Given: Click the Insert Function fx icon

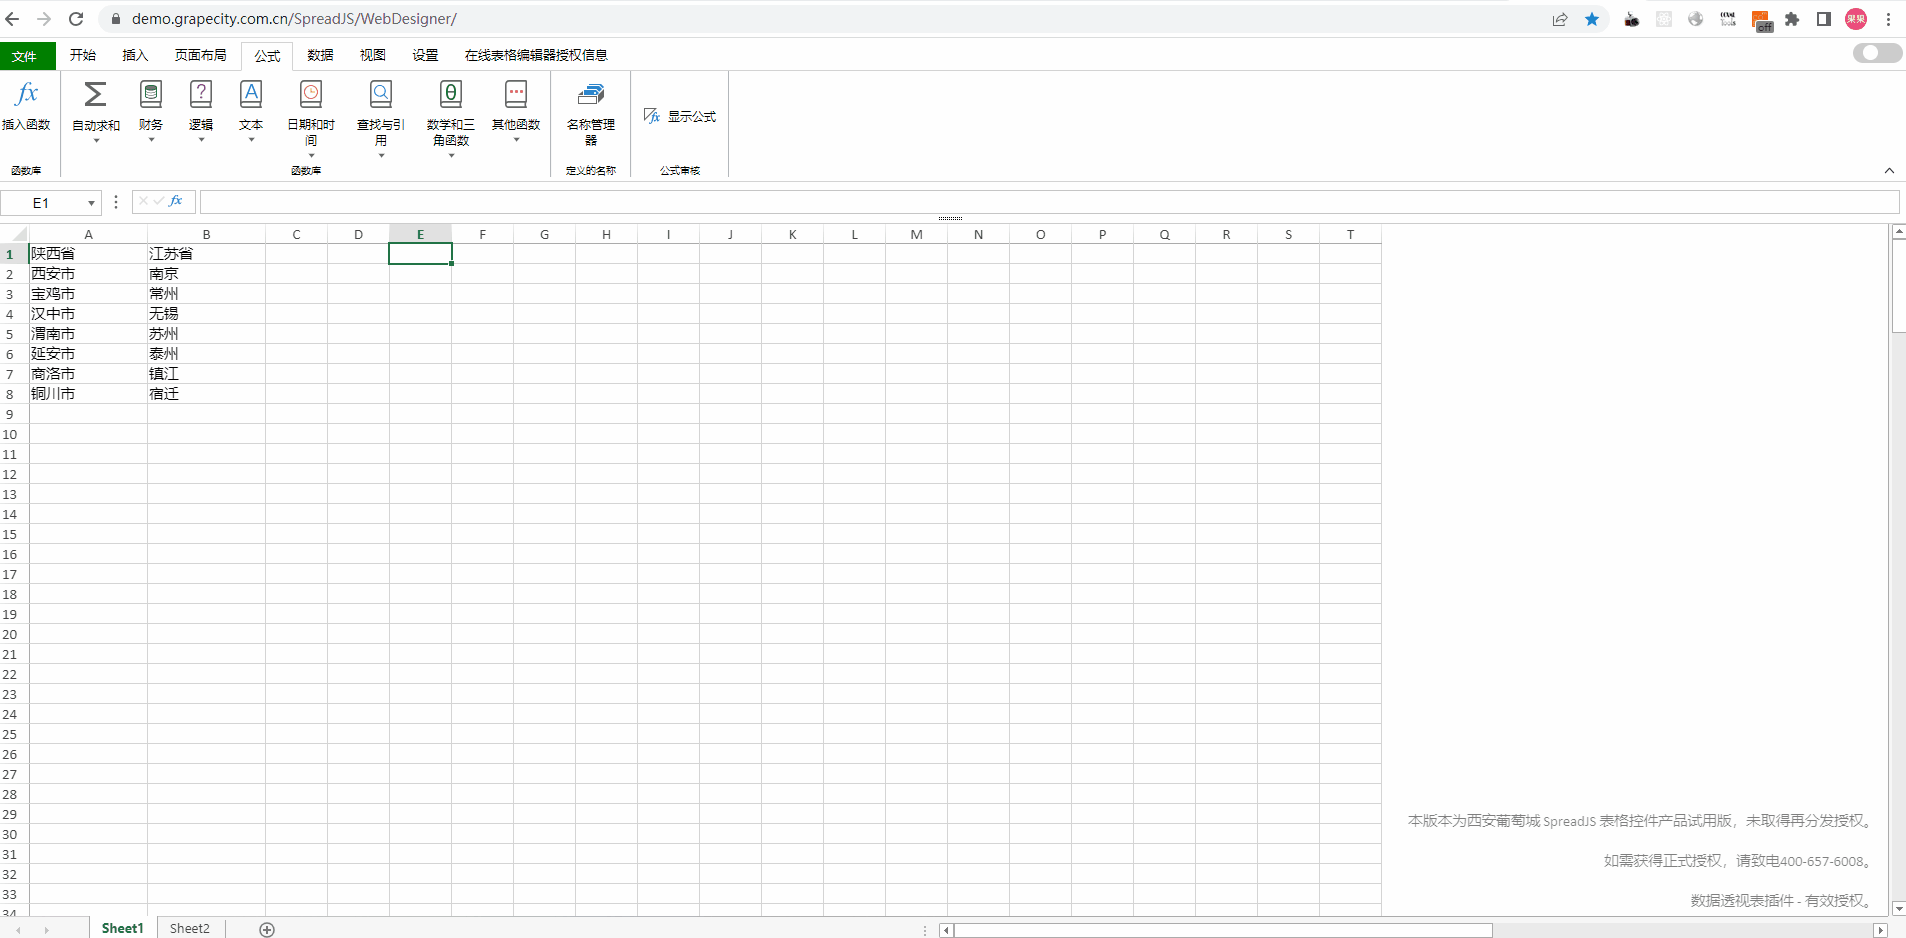Looking at the screenshot, I should tap(26, 94).
